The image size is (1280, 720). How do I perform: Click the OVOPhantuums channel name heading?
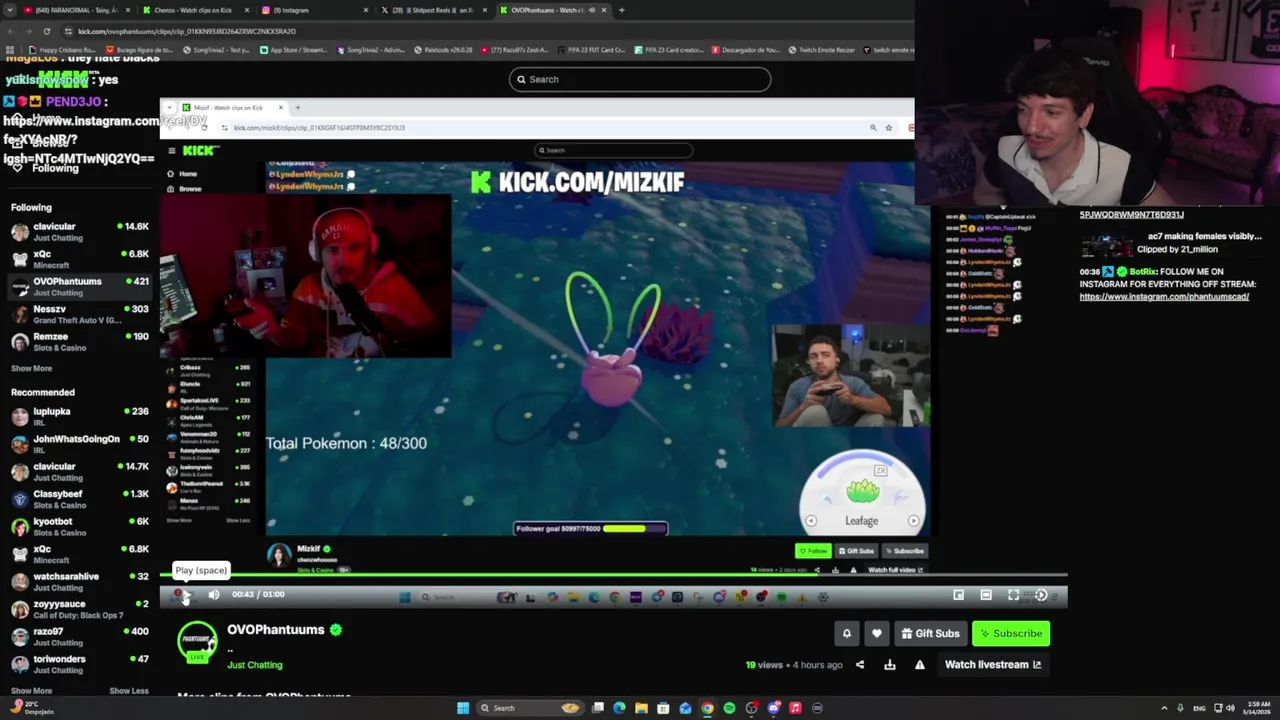click(x=276, y=630)
